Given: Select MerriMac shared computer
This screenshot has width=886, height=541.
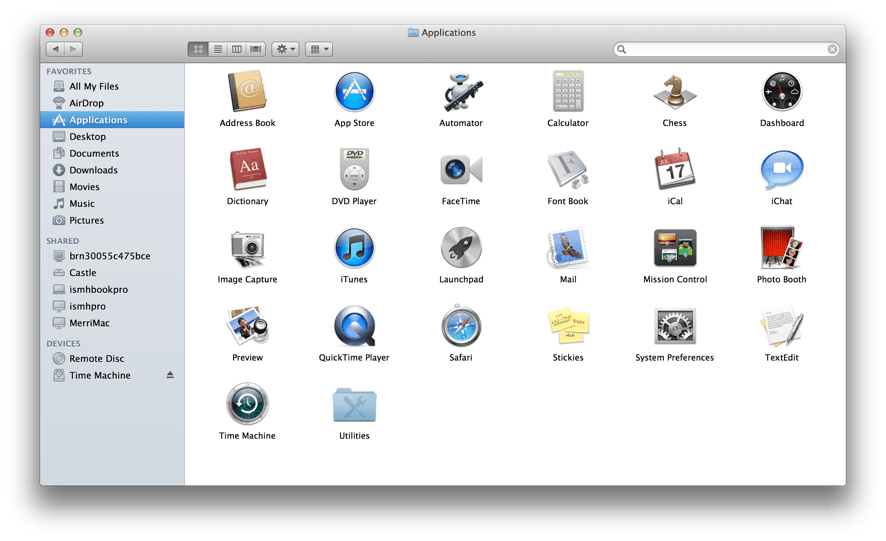Looking at the screenshot, I should point(112,323).
